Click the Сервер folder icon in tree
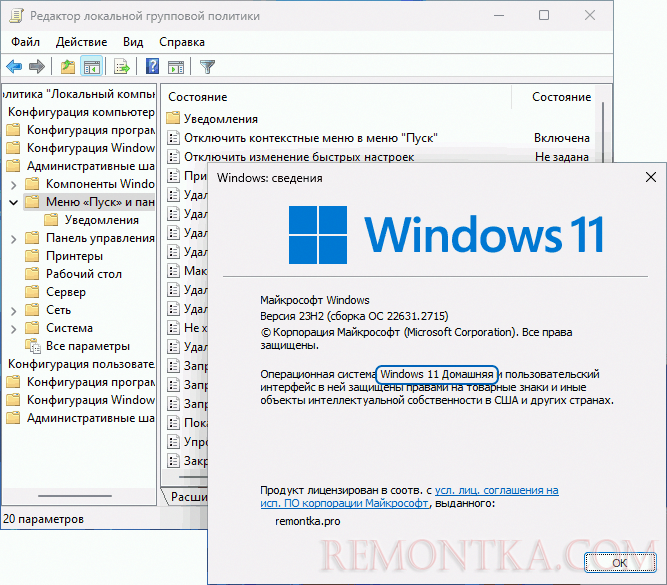The width and height of the screenshot is (667, 585). pyautogui.click(x=32, y=292)
